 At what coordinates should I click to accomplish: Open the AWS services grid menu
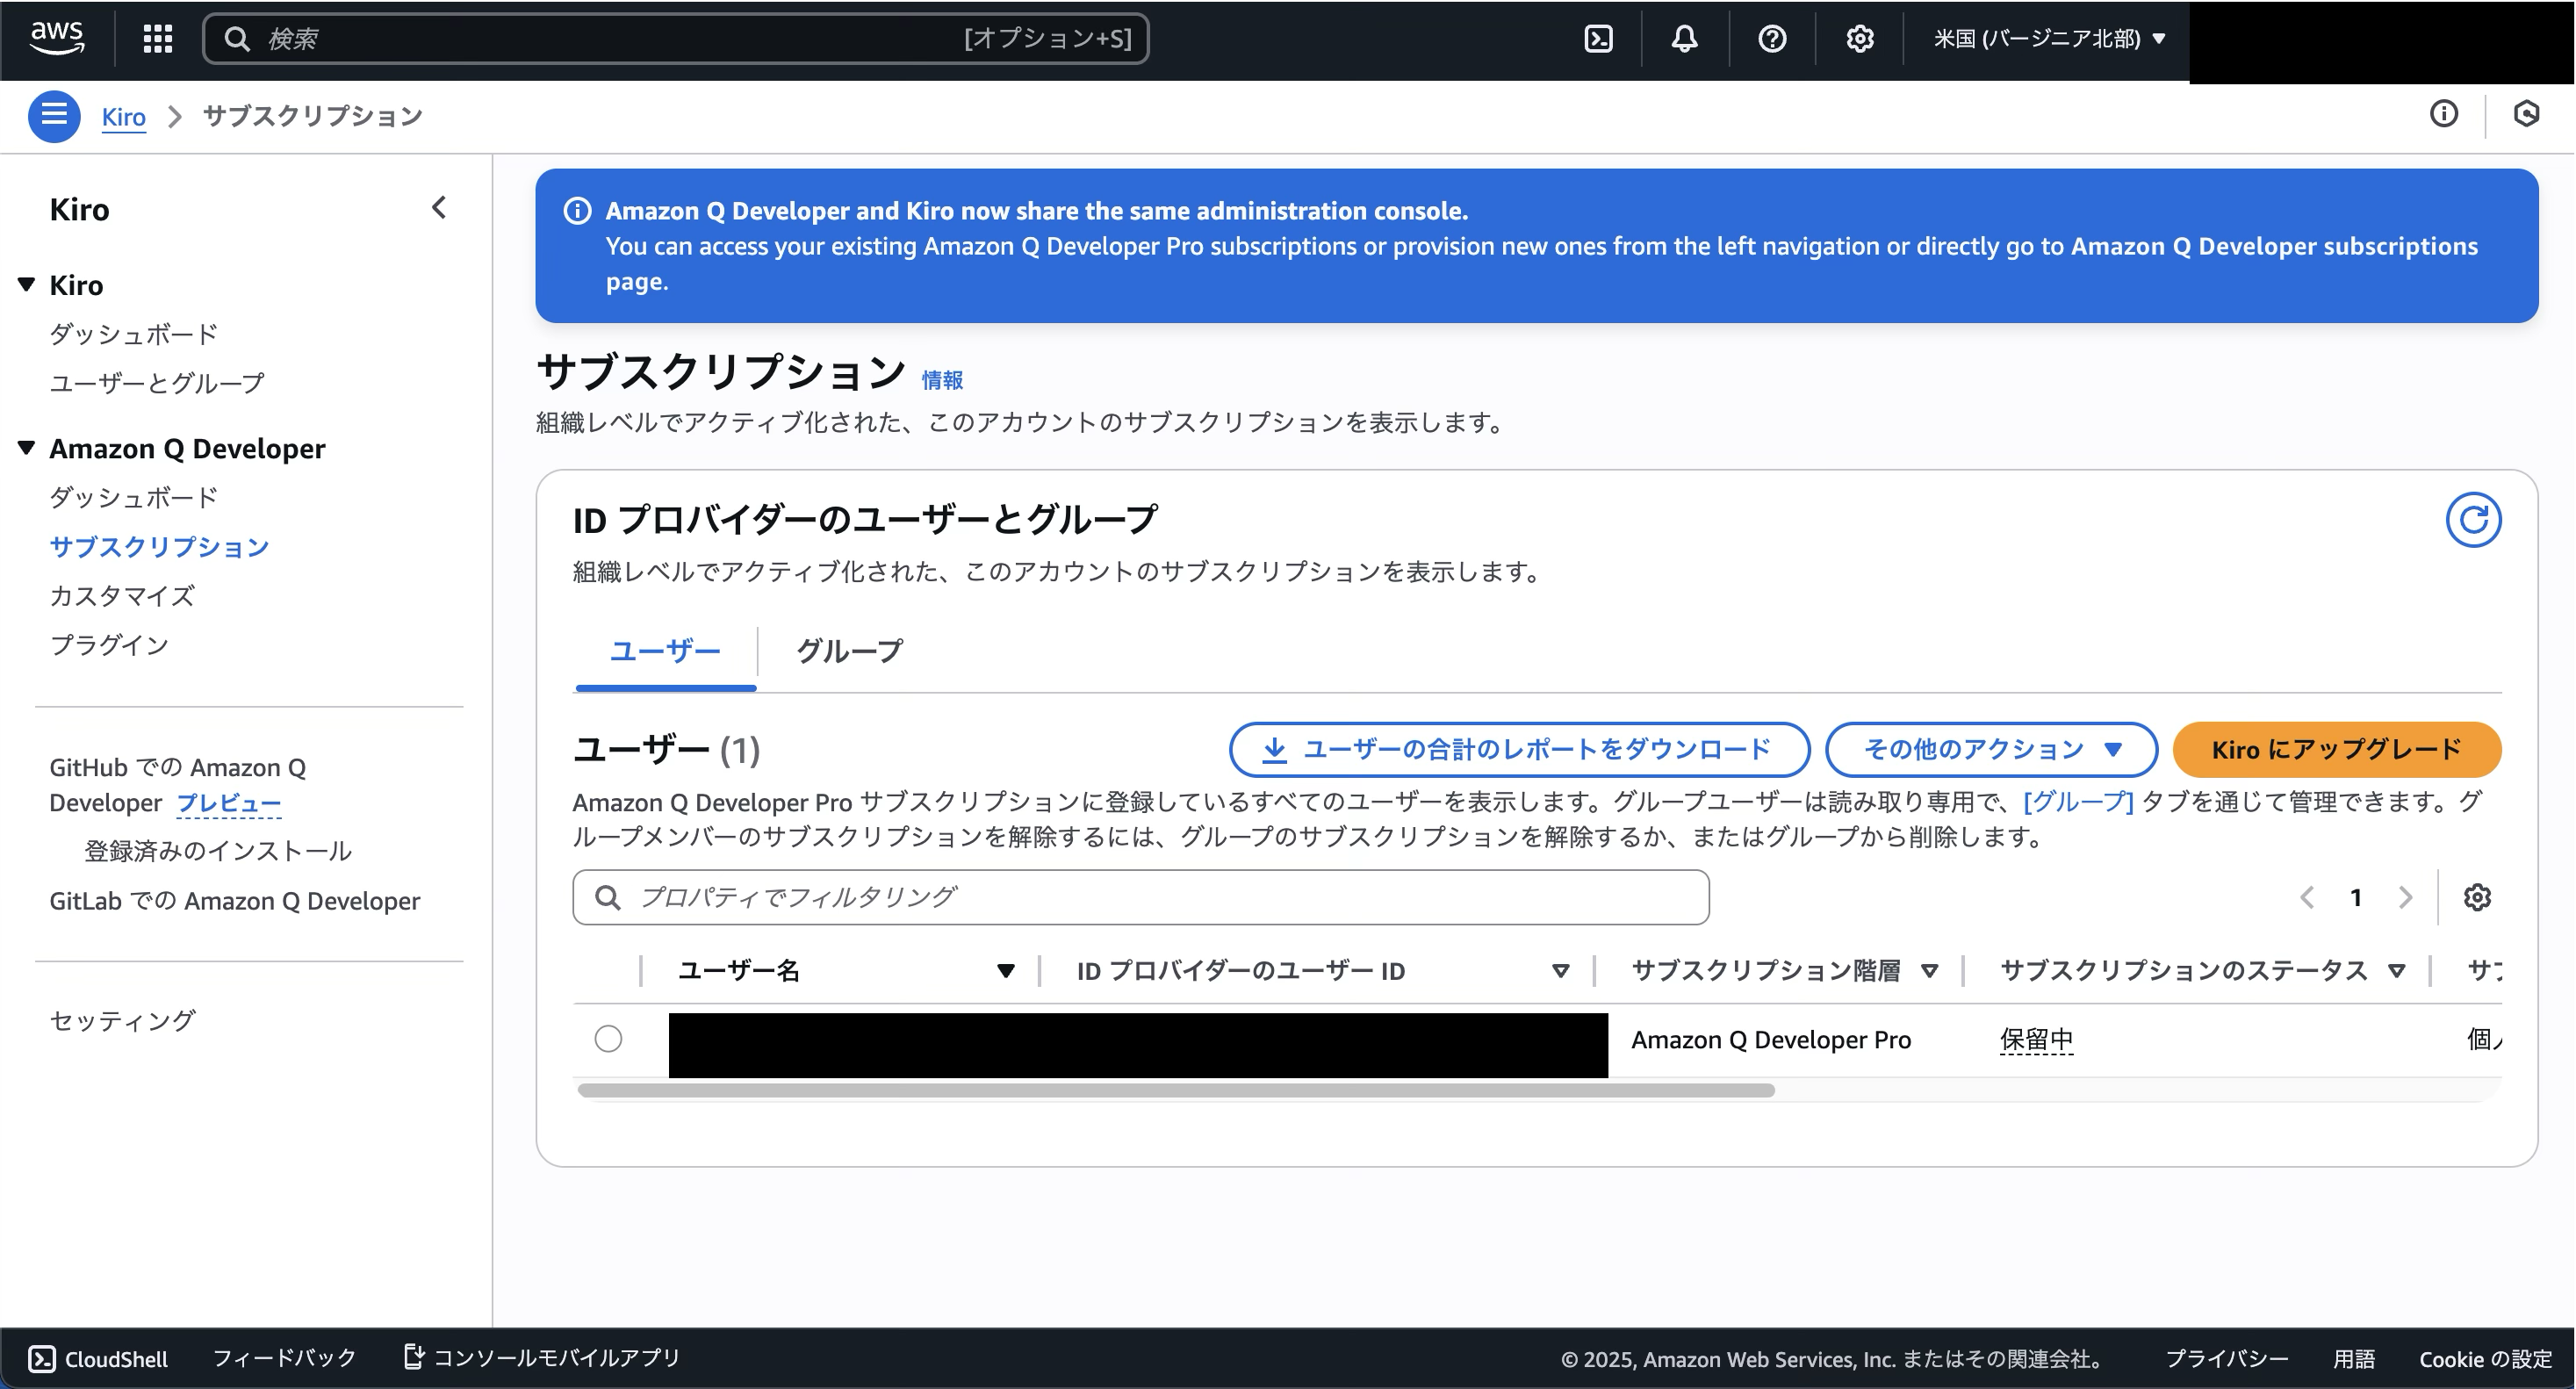(157, 39)
